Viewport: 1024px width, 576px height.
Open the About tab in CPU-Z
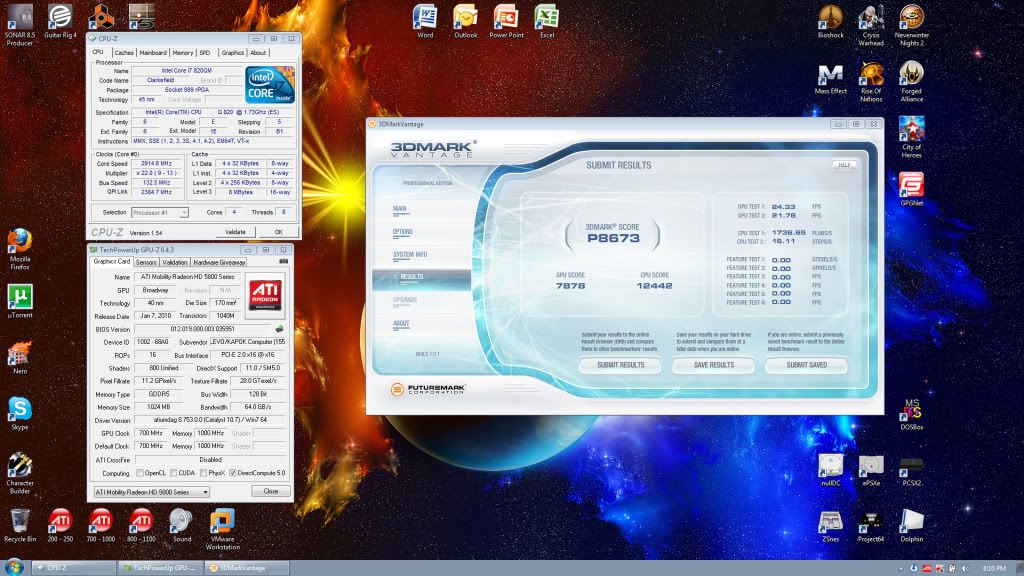tap(258, 53)
